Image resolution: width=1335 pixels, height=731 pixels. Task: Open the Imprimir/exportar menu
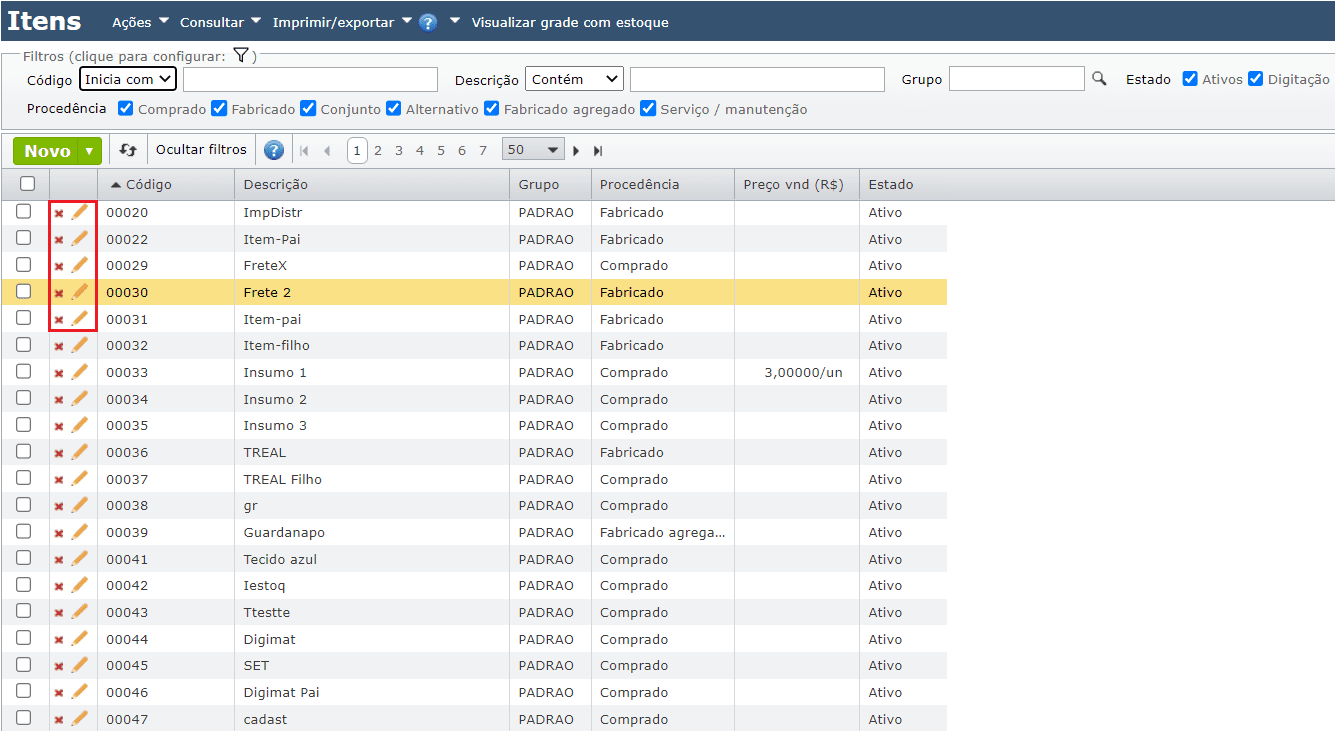(x=342, y=22)
